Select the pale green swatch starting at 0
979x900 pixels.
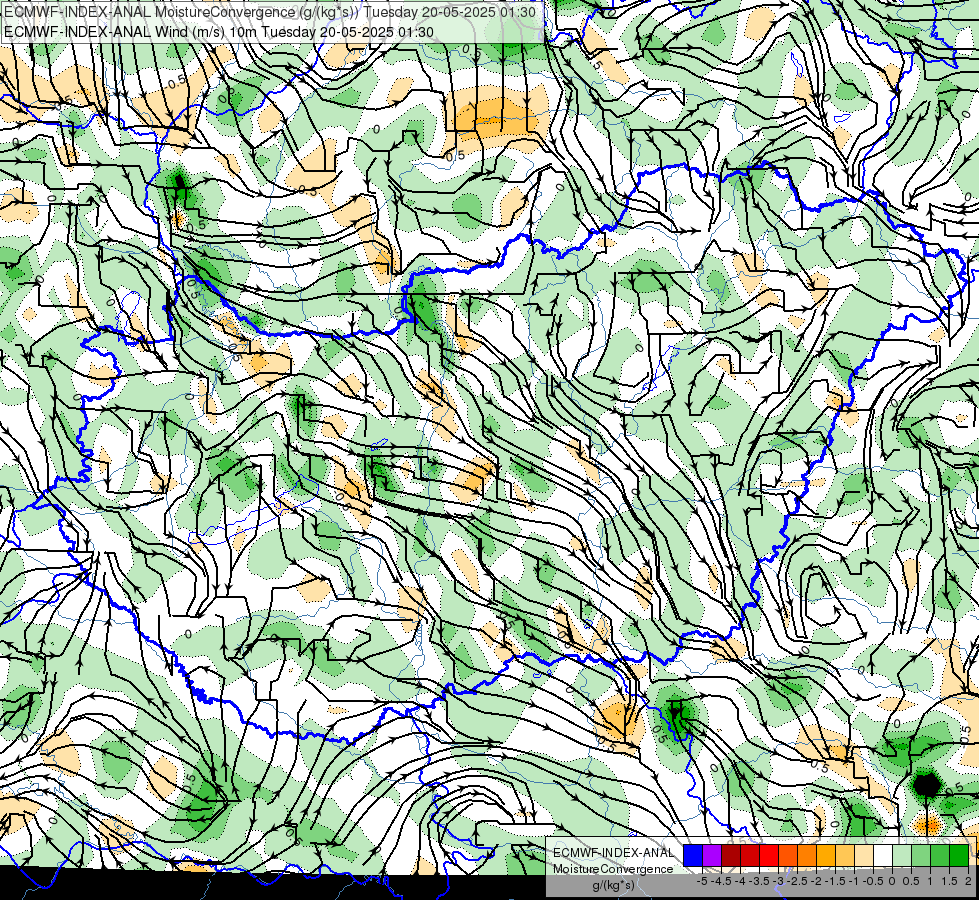pos(902,855)
